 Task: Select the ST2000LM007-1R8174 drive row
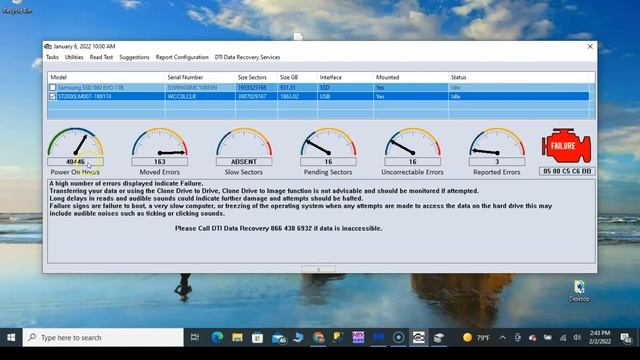point(318,96)
